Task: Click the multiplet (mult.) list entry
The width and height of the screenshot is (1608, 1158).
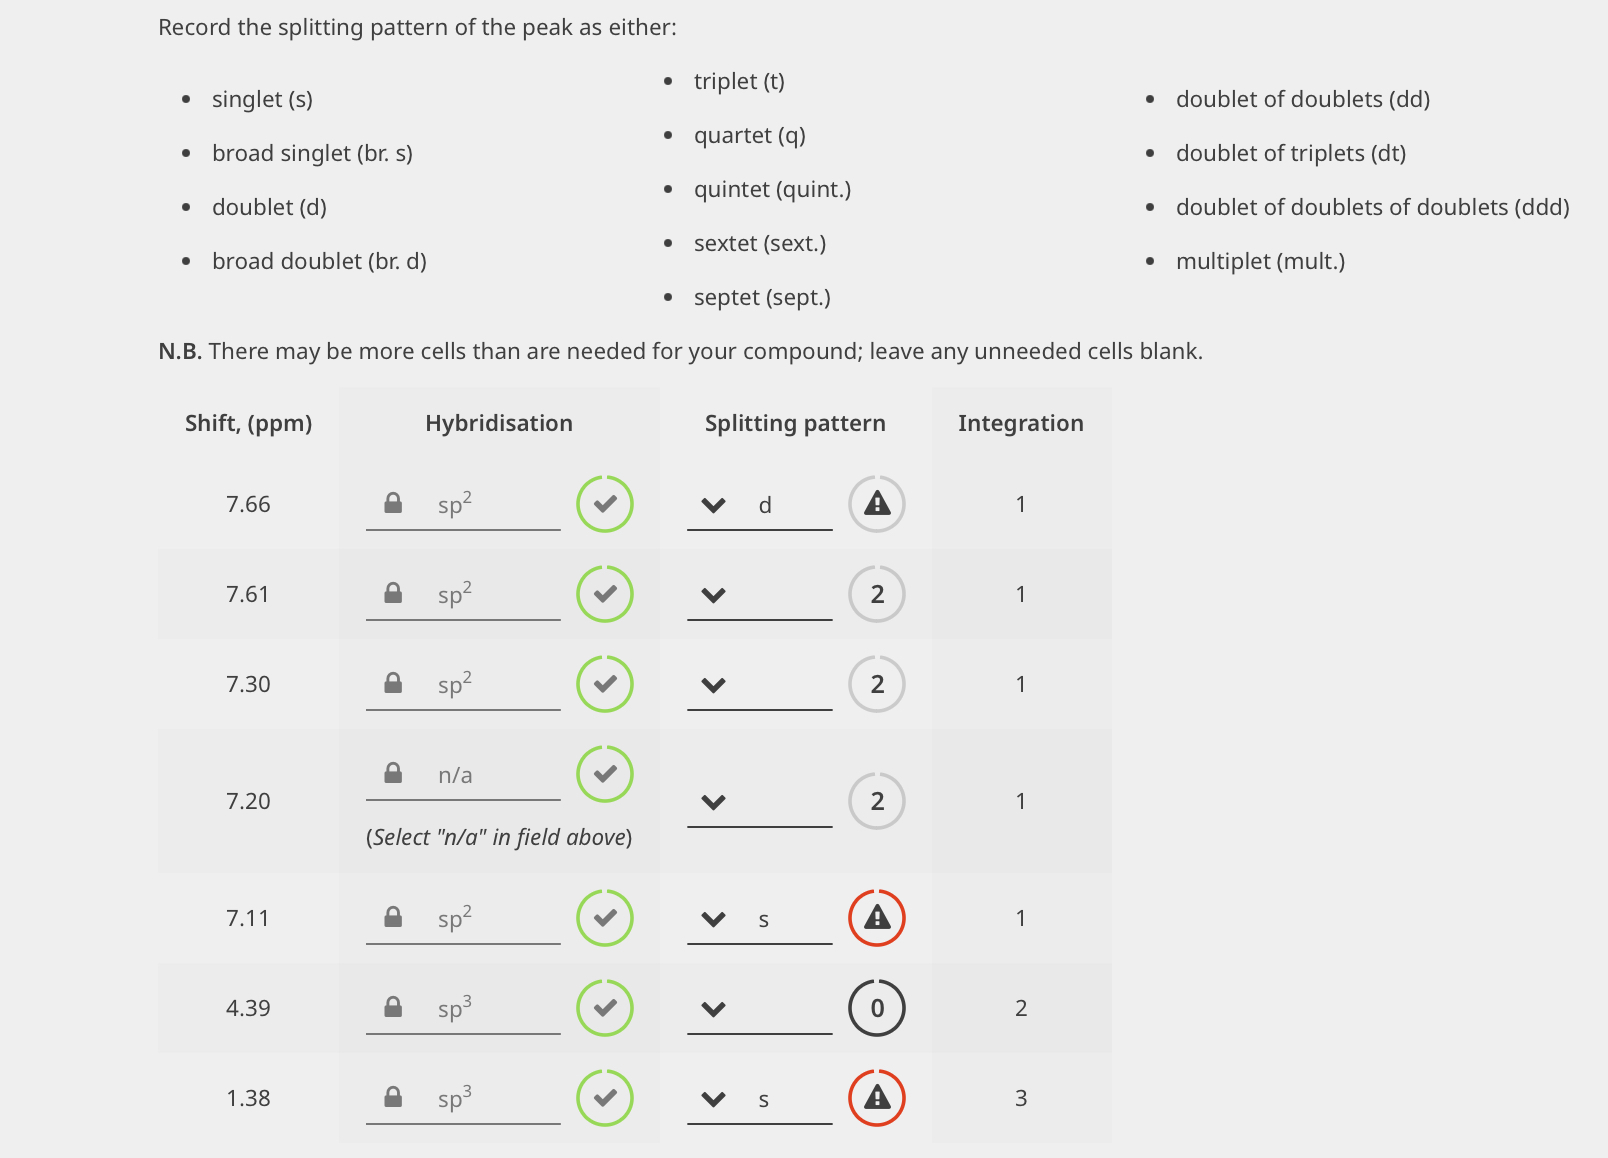Action: click(1261, 260)
